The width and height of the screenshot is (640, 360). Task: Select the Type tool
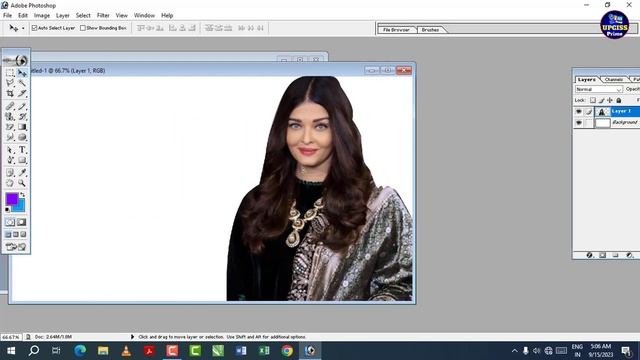click(22, 150)
